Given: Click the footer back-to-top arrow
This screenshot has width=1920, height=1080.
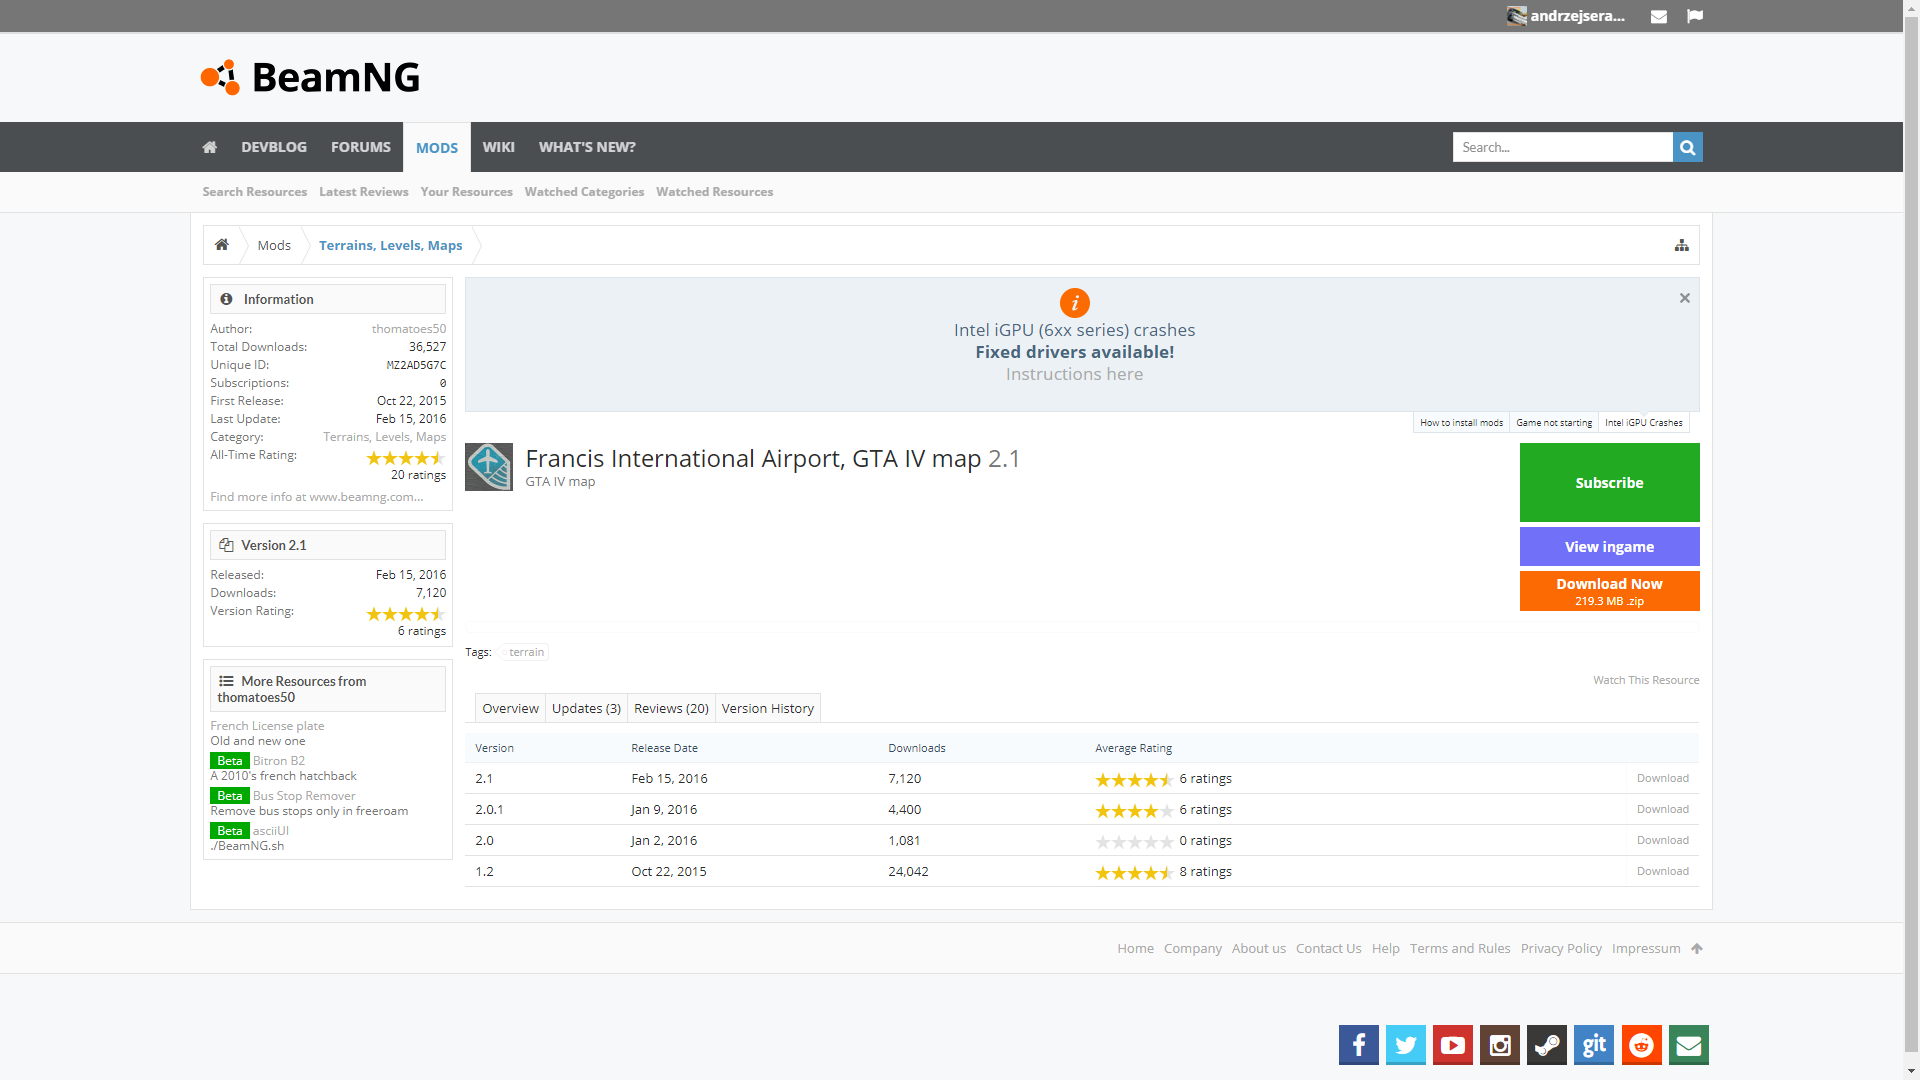Looking at the screenshot, I should (x=1696, y=948).
